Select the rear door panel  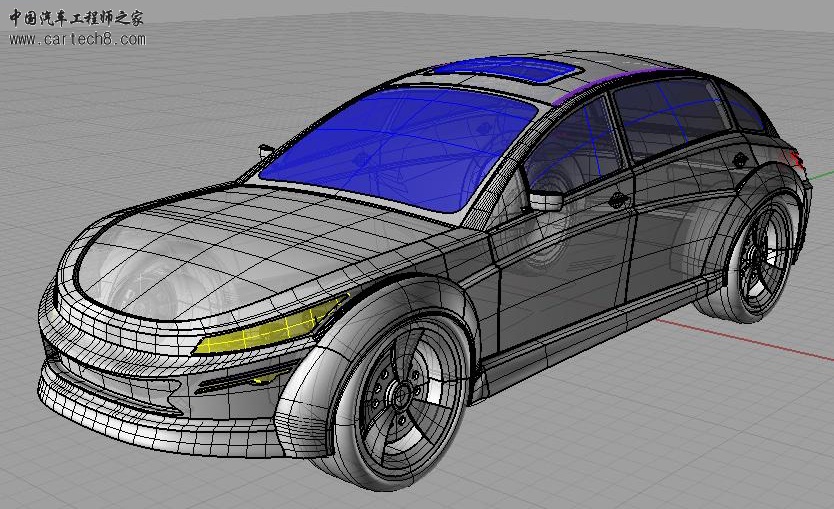pyautogui.click(x=681, y=223)
